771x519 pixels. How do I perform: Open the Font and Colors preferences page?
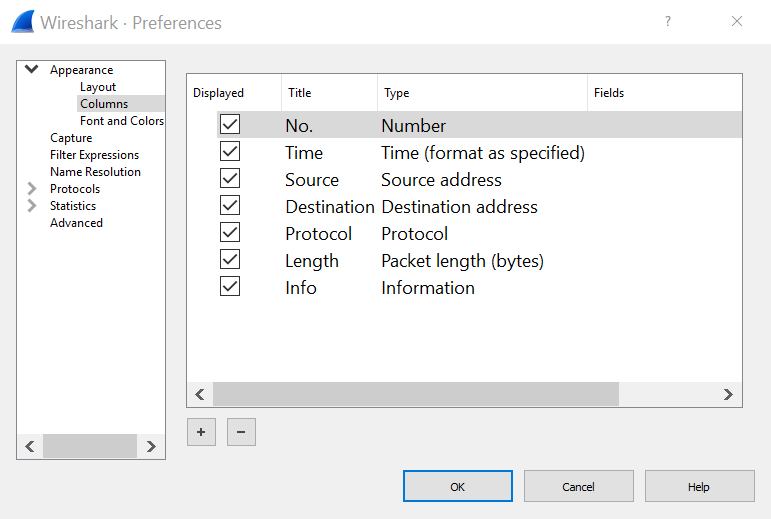(x=122, y=121)
